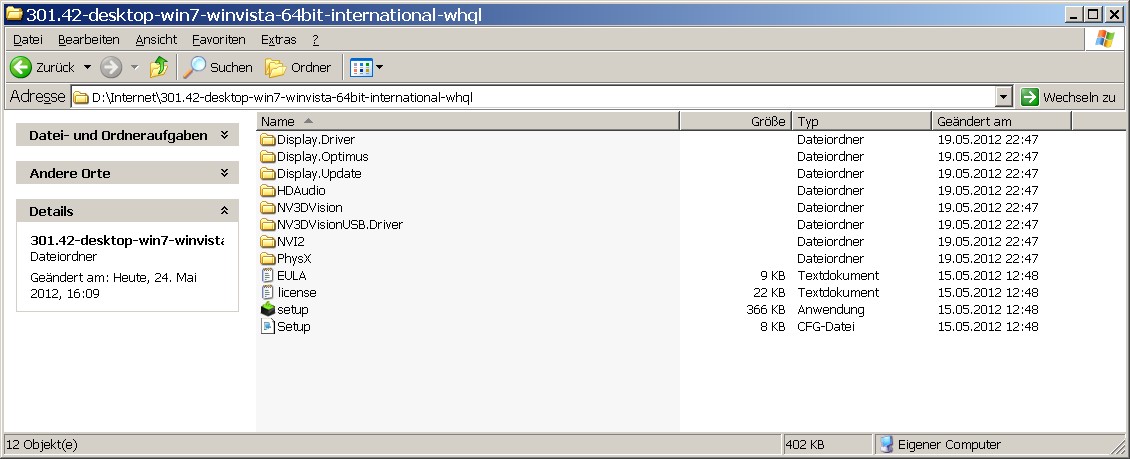Click the Windows flag logo
Screen dimensions: 1130x459
[x=1105, y=39]
